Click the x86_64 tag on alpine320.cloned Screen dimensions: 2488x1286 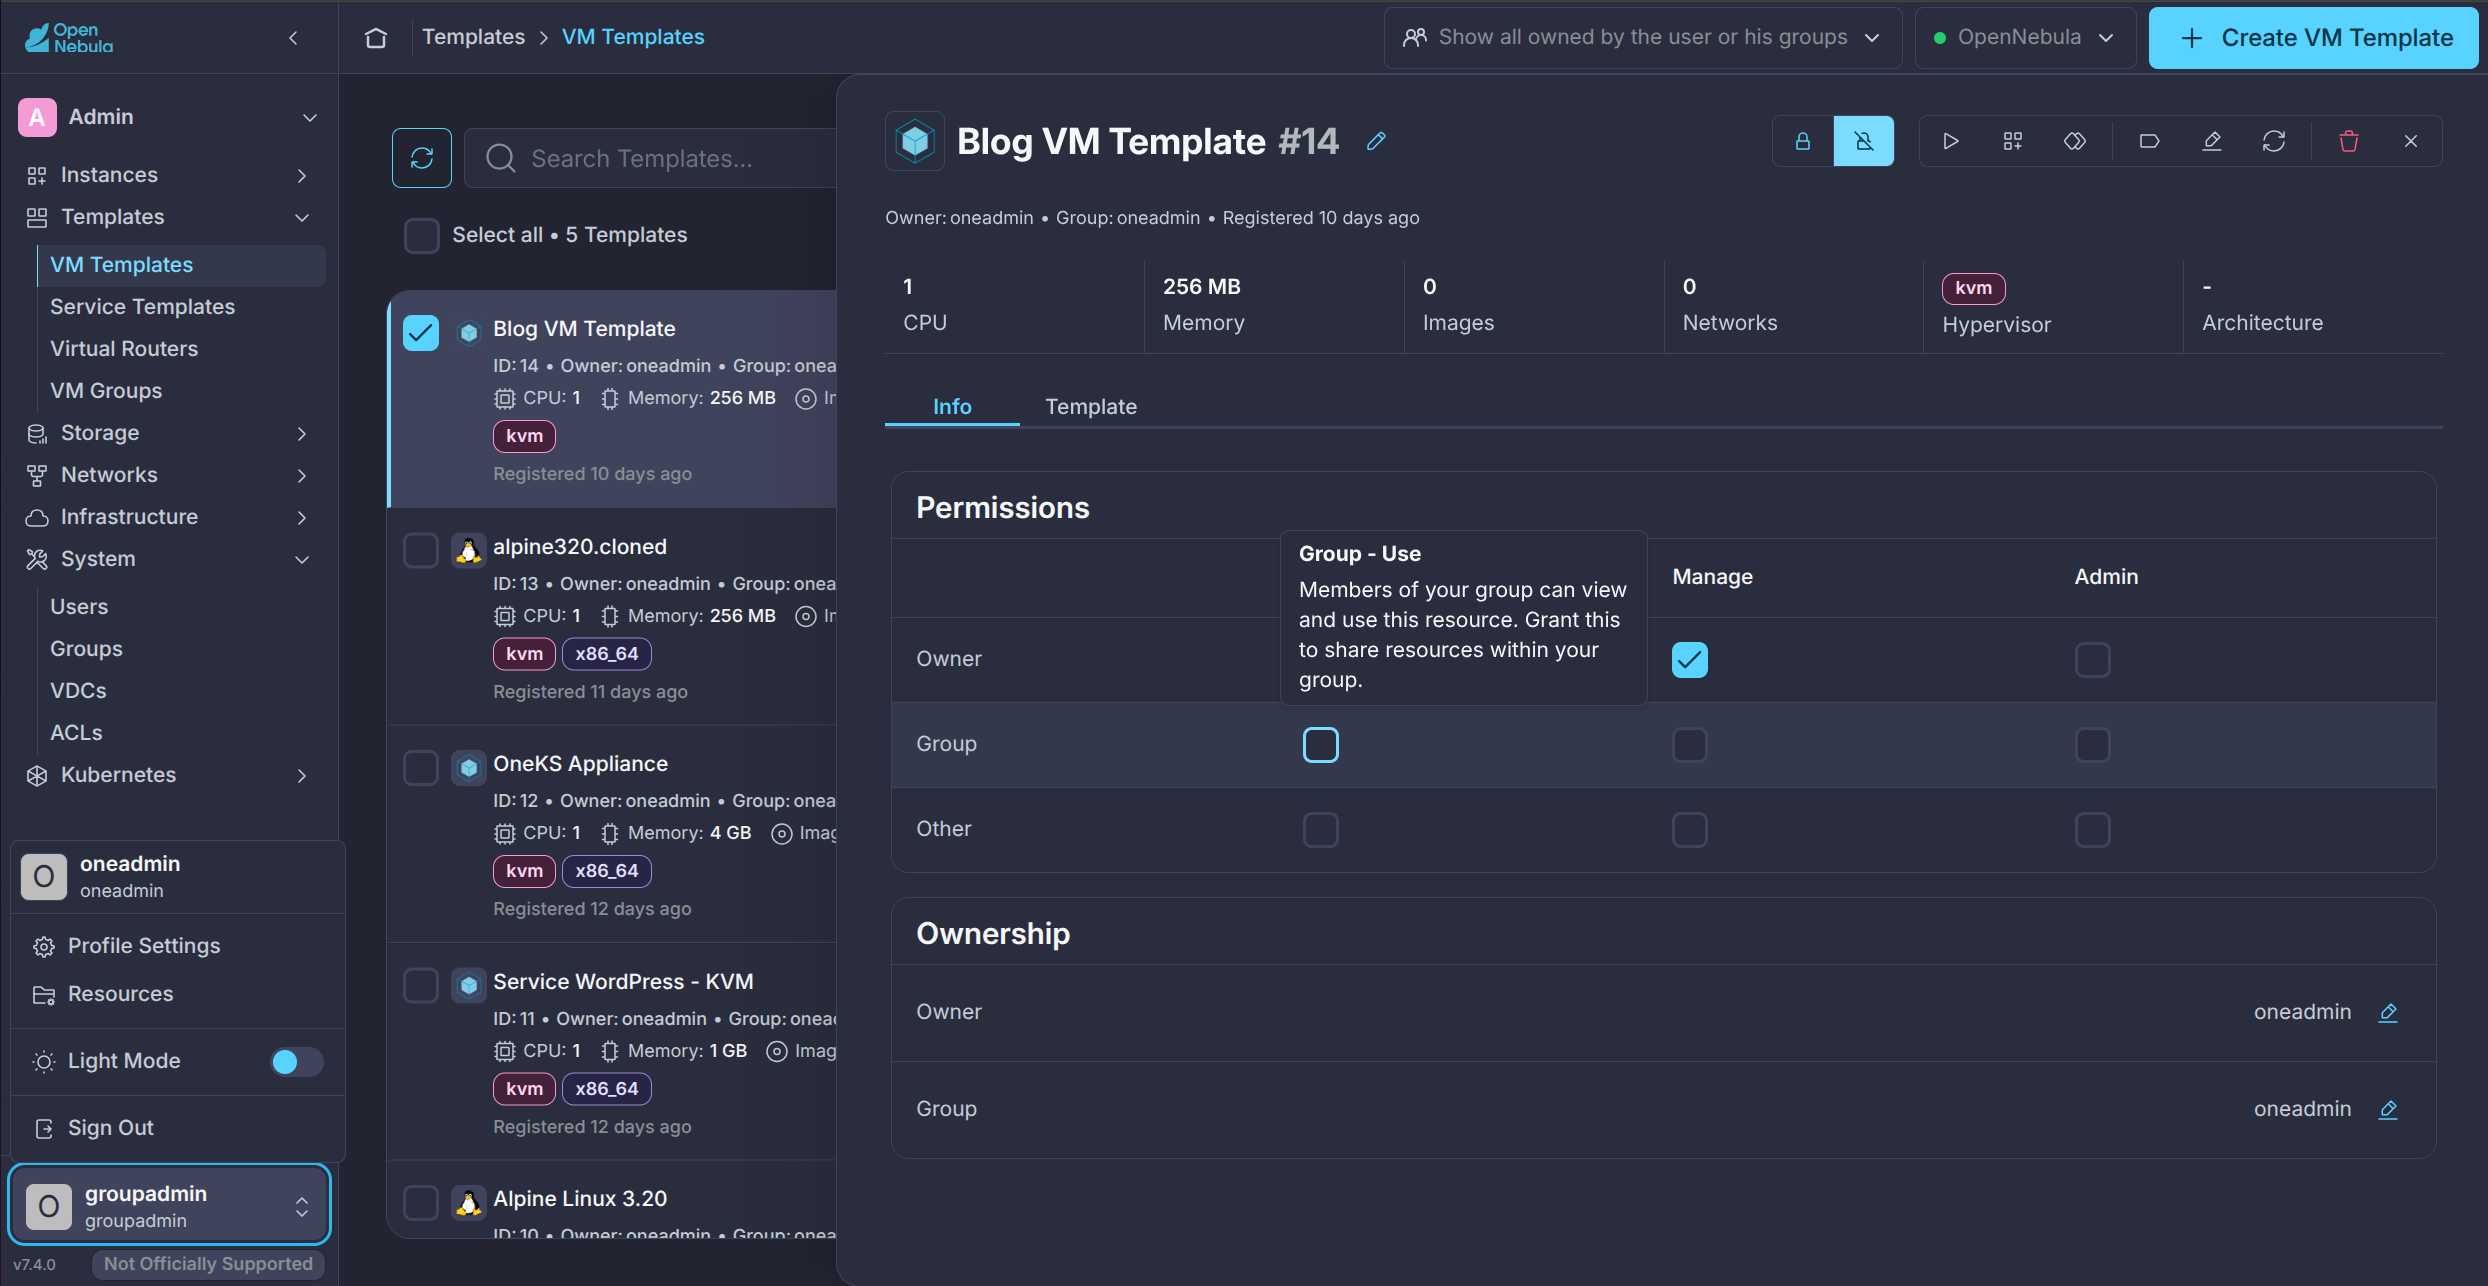[x=607, y=654]
